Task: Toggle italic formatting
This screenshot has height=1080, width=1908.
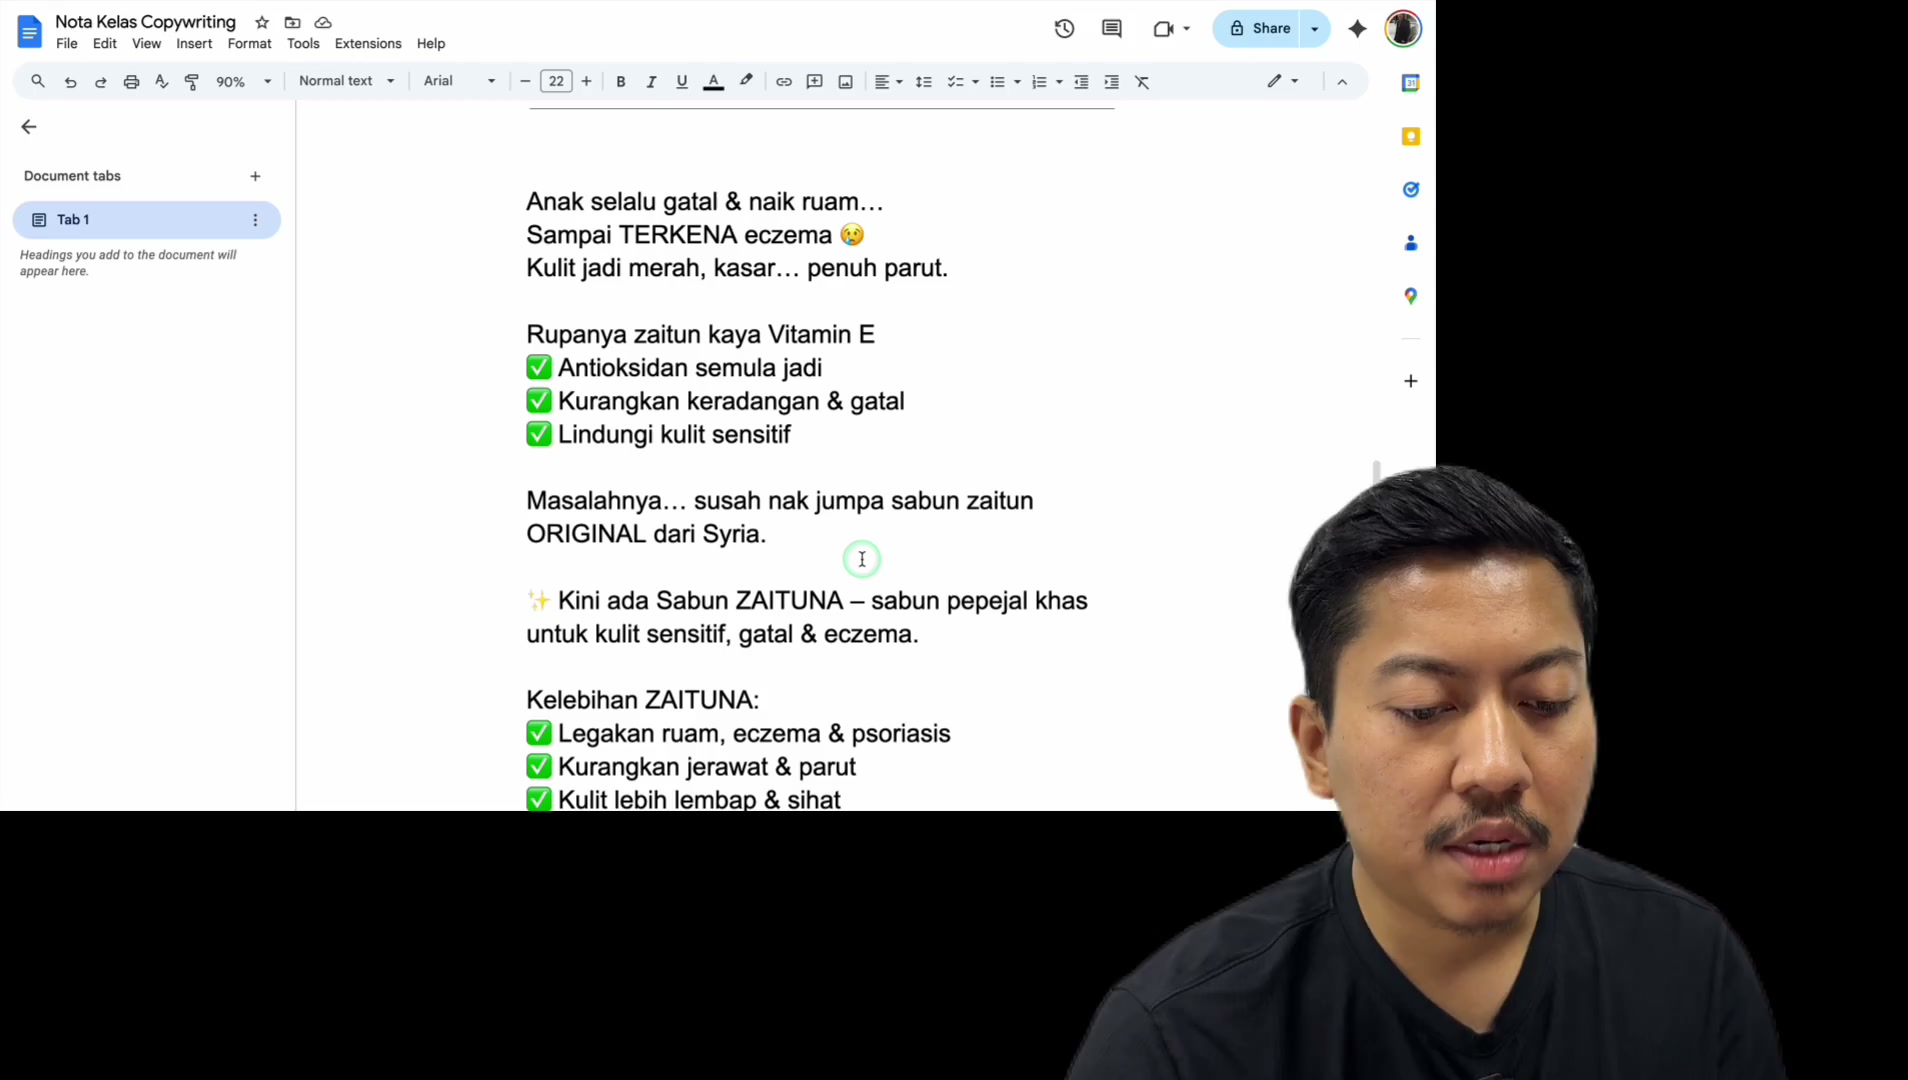Action: [x=651, y=82]
